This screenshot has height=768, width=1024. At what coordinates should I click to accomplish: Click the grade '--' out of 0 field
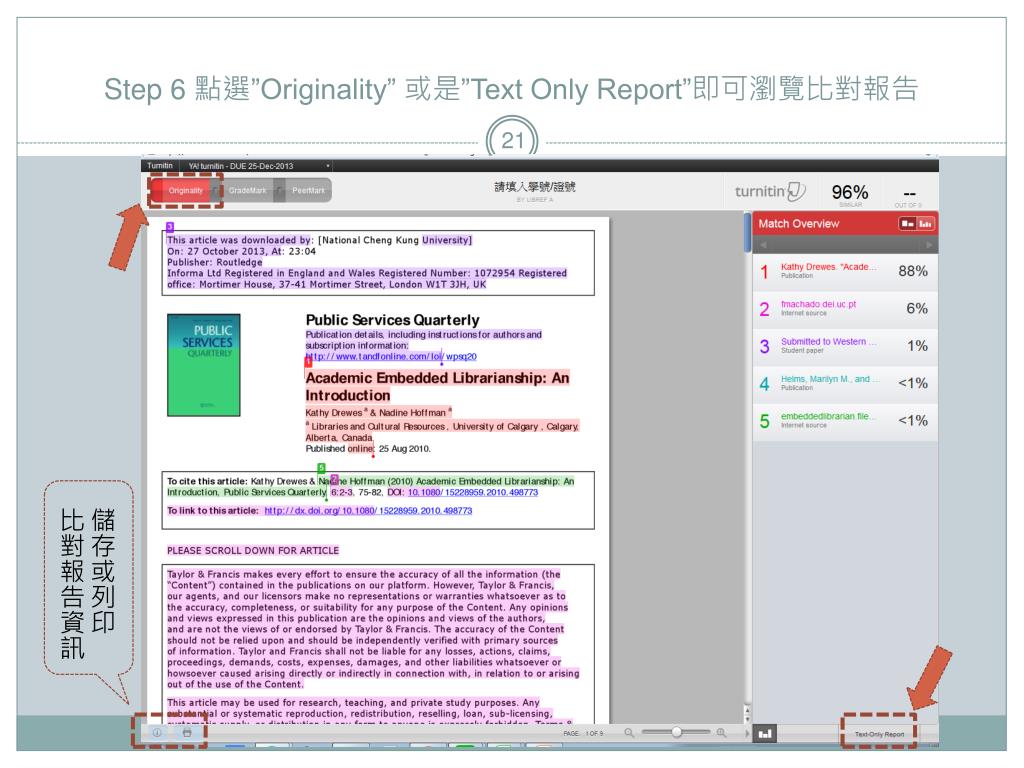coord(910,194)
